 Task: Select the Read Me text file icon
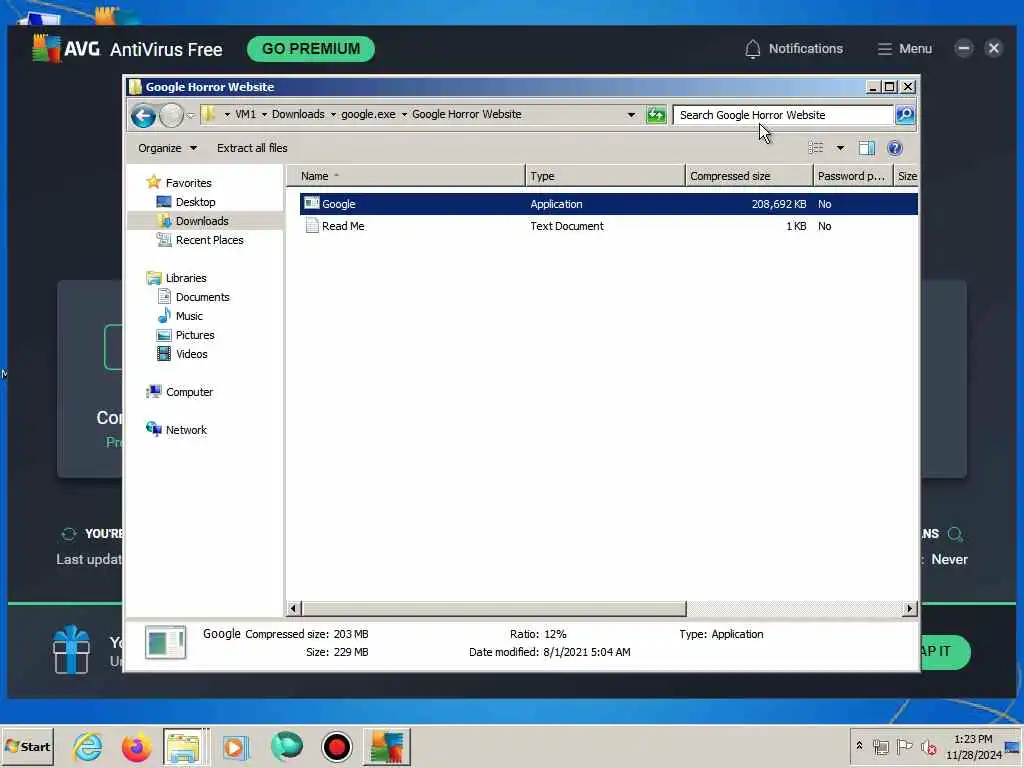click(312, 226)
